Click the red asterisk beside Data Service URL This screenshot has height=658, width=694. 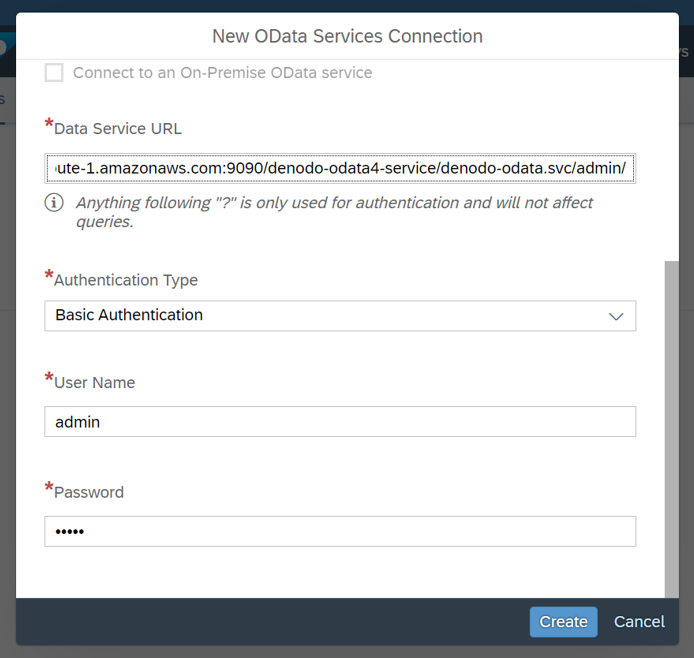click(49, 123)
